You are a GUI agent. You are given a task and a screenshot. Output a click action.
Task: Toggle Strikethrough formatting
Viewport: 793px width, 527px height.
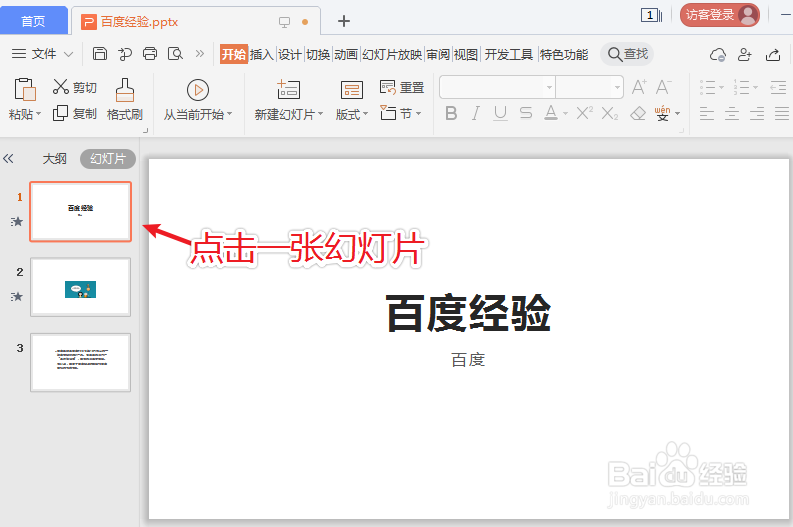coord(526,113)
